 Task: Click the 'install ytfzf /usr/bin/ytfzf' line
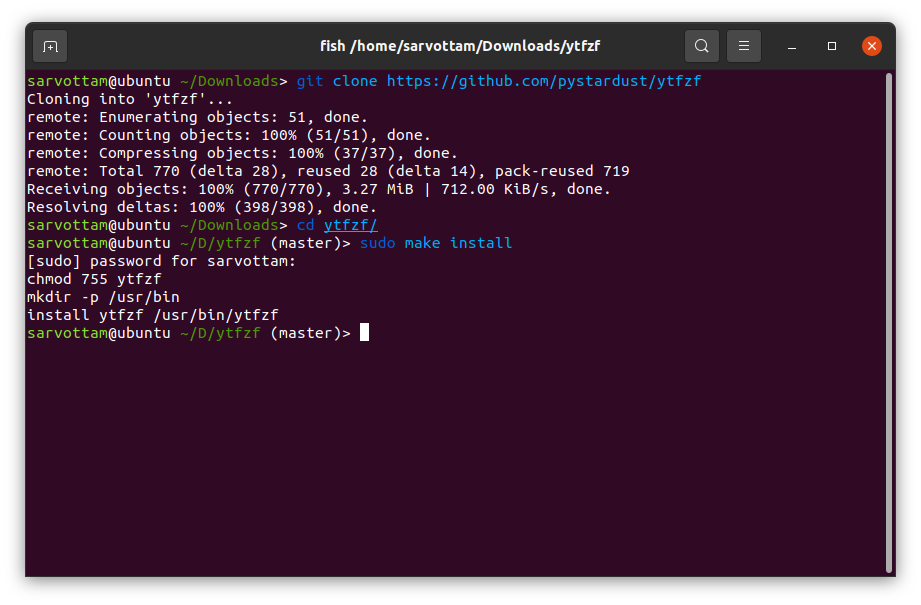tap(152, 315)
